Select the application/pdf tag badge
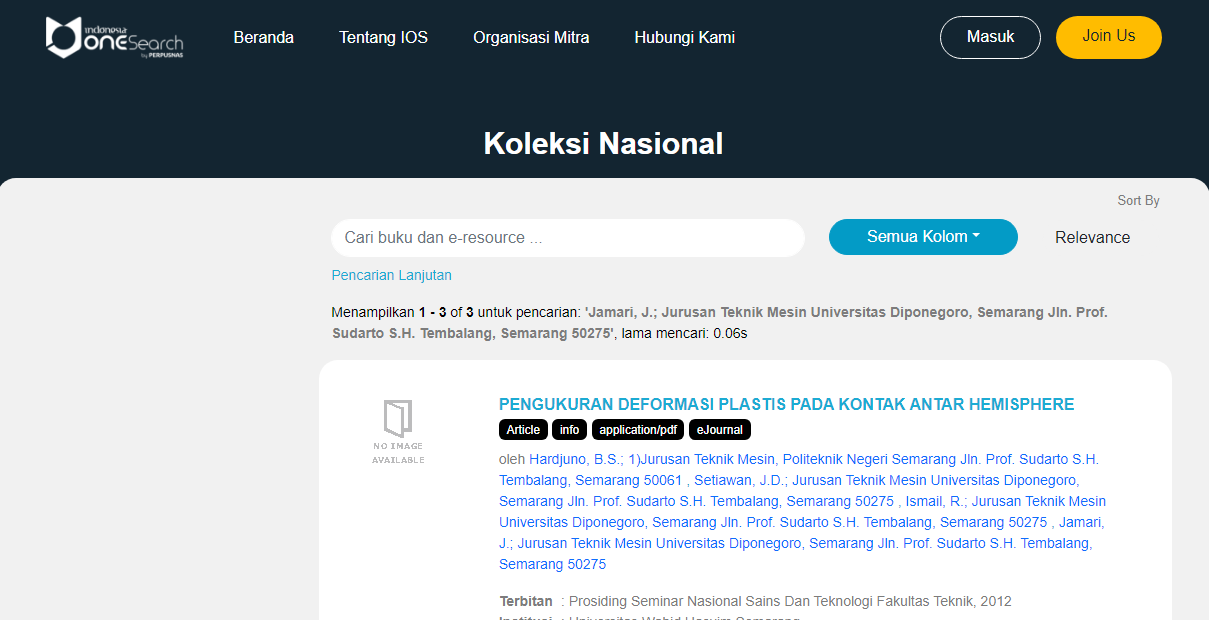1209x620 pixels. (637, 430)
